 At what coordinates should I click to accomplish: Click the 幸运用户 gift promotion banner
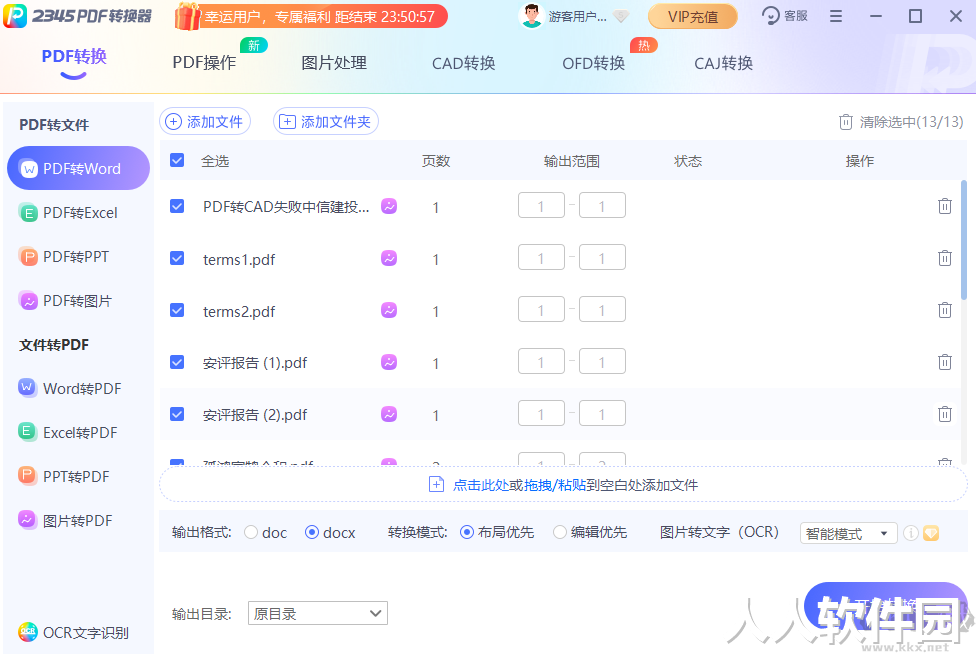311,16
